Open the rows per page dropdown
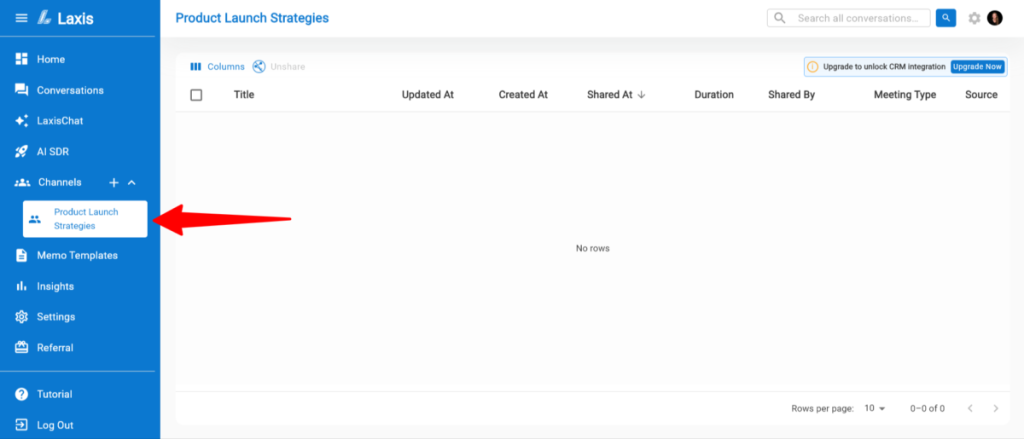 [875, 408]
